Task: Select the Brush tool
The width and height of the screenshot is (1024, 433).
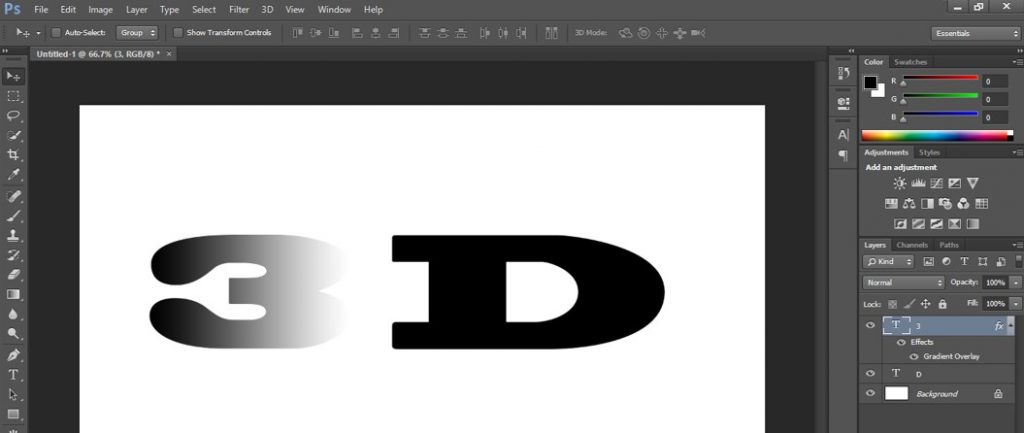Action: (13, 216)
